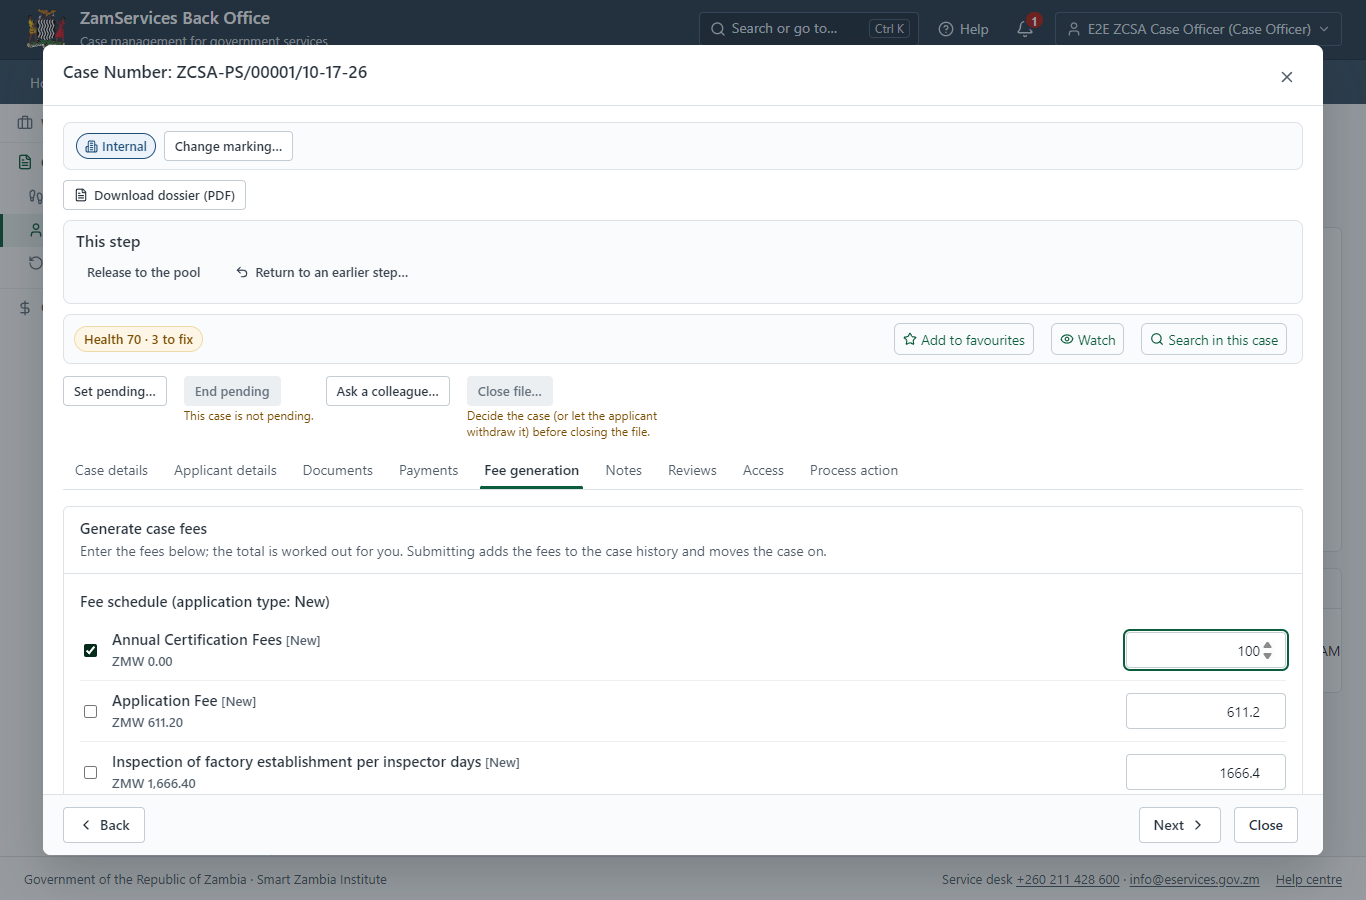Switch to the Reviews tab

[692, 470]
